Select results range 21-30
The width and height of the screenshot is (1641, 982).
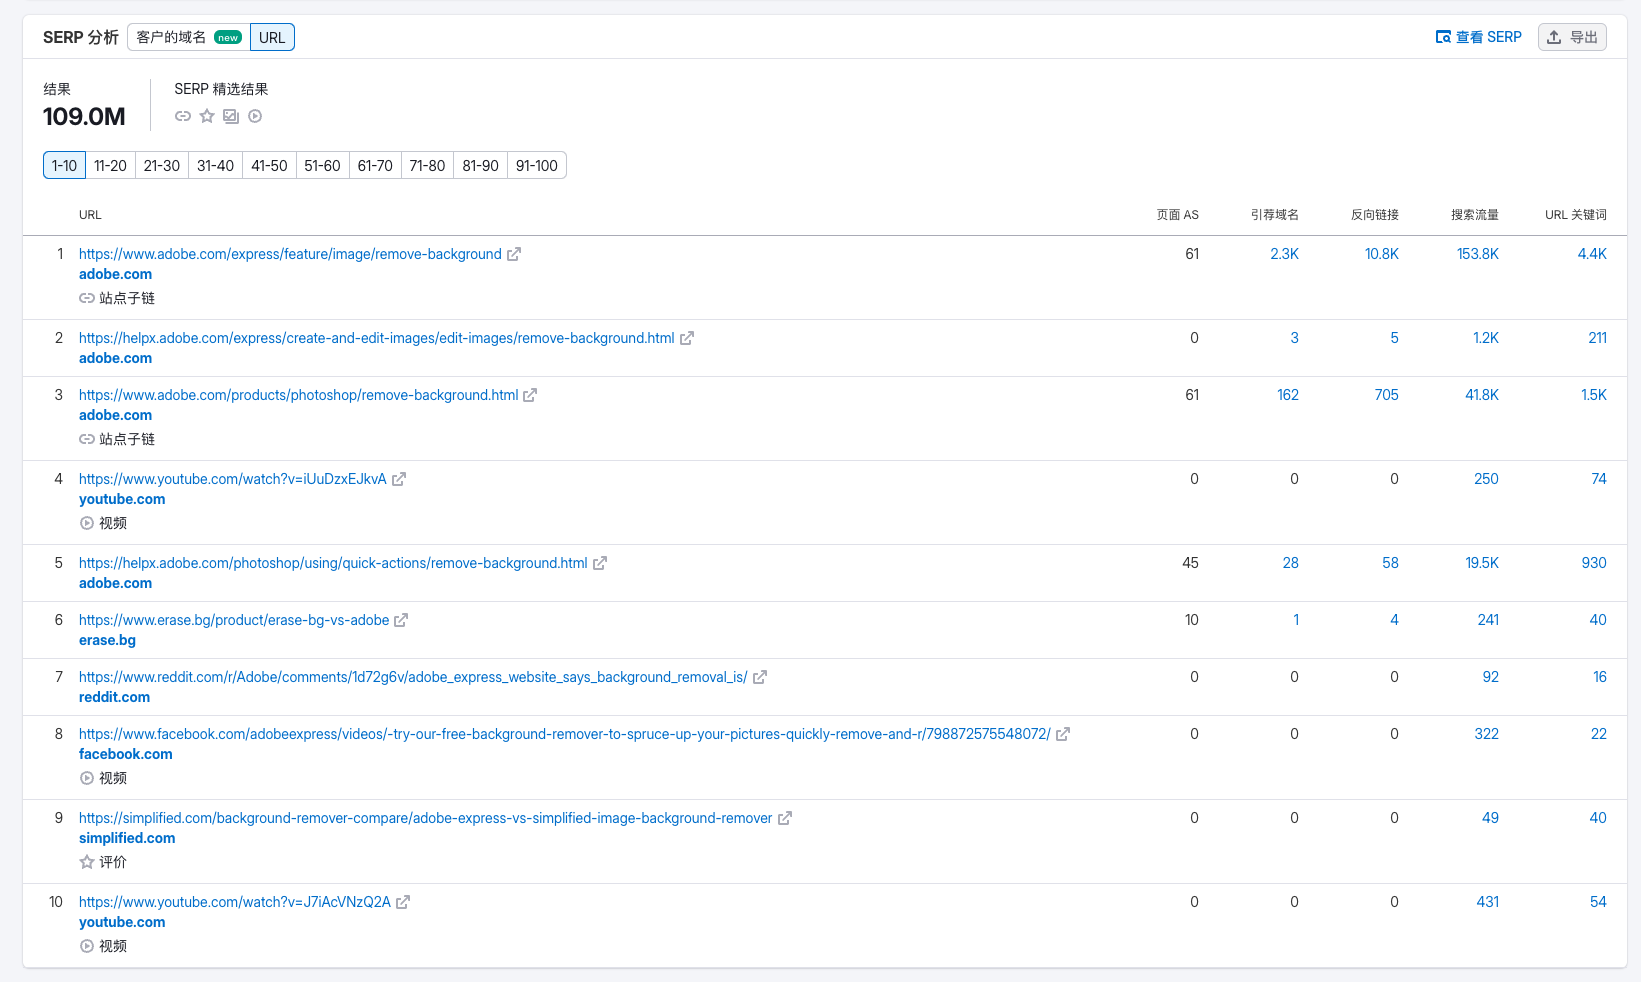(x=162, y=165)
